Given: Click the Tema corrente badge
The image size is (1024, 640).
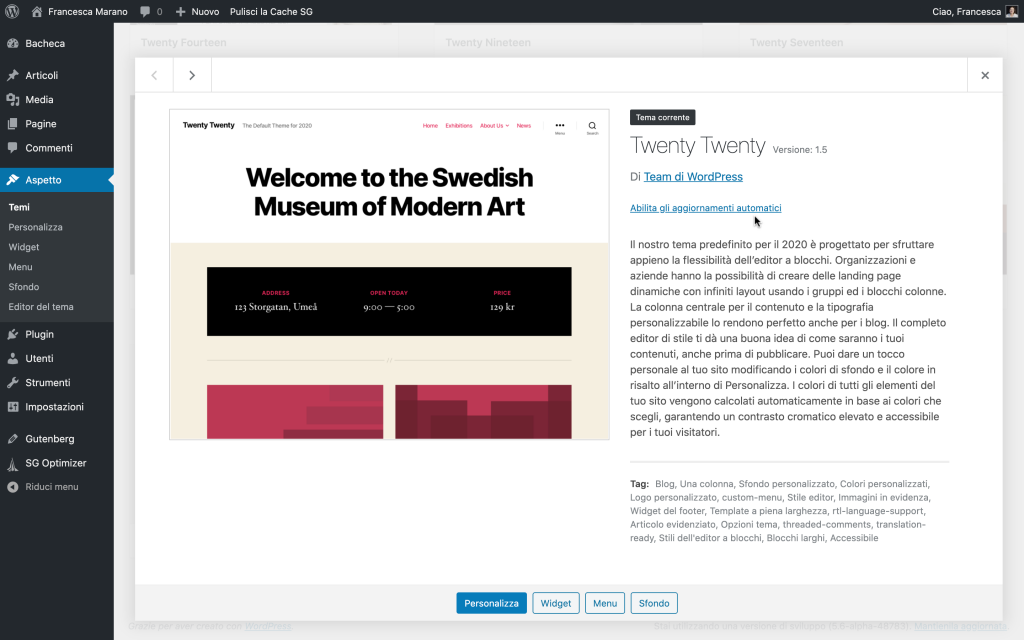Looking at the screenshot, I should [x=662, y=118].
